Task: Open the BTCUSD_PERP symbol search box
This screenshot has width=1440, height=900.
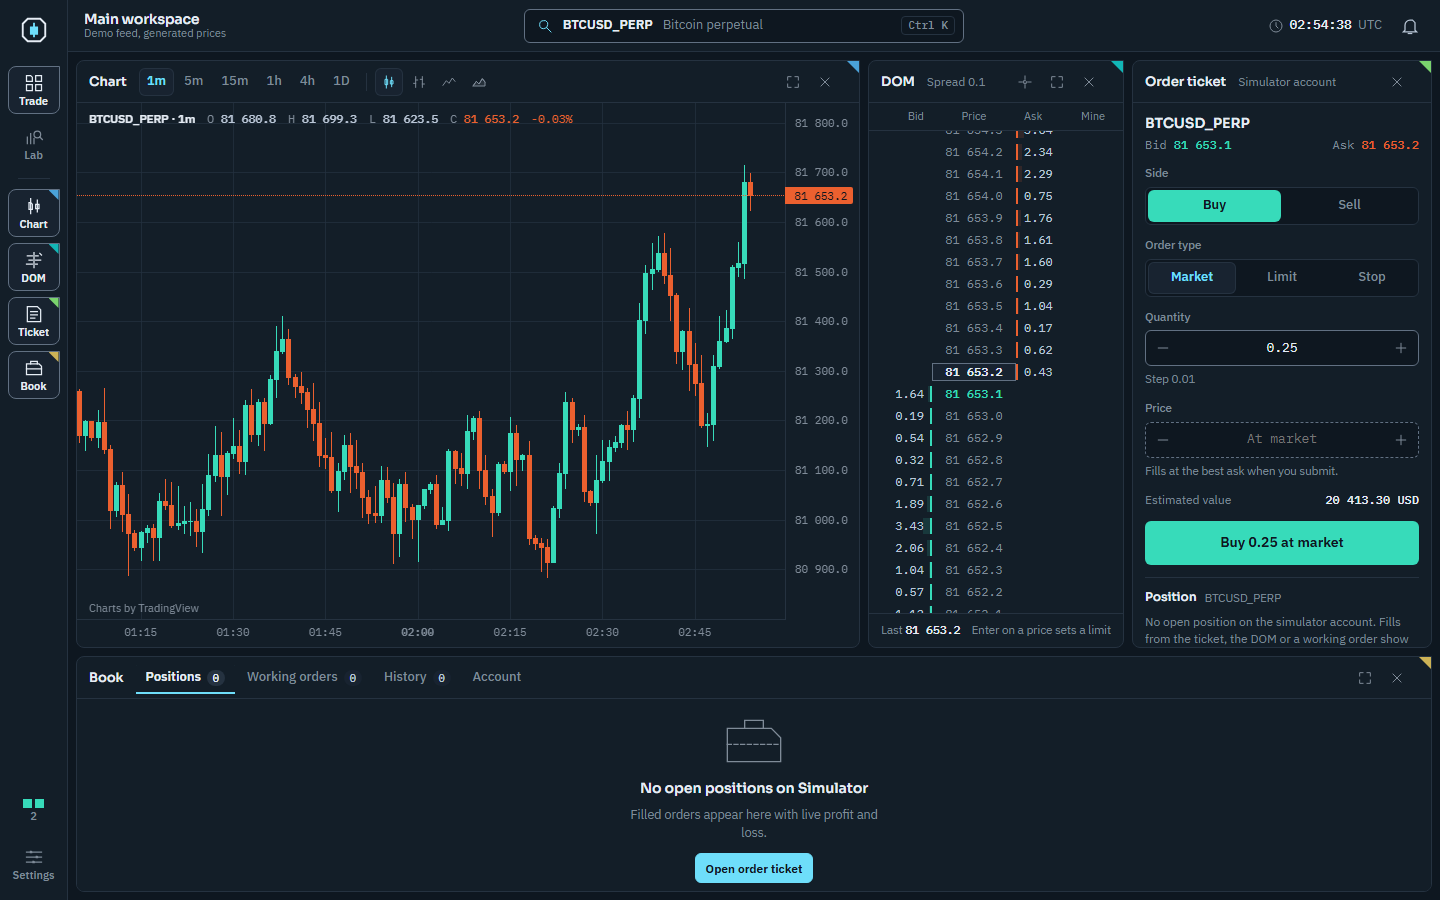Action: click(x=744, y=26)
